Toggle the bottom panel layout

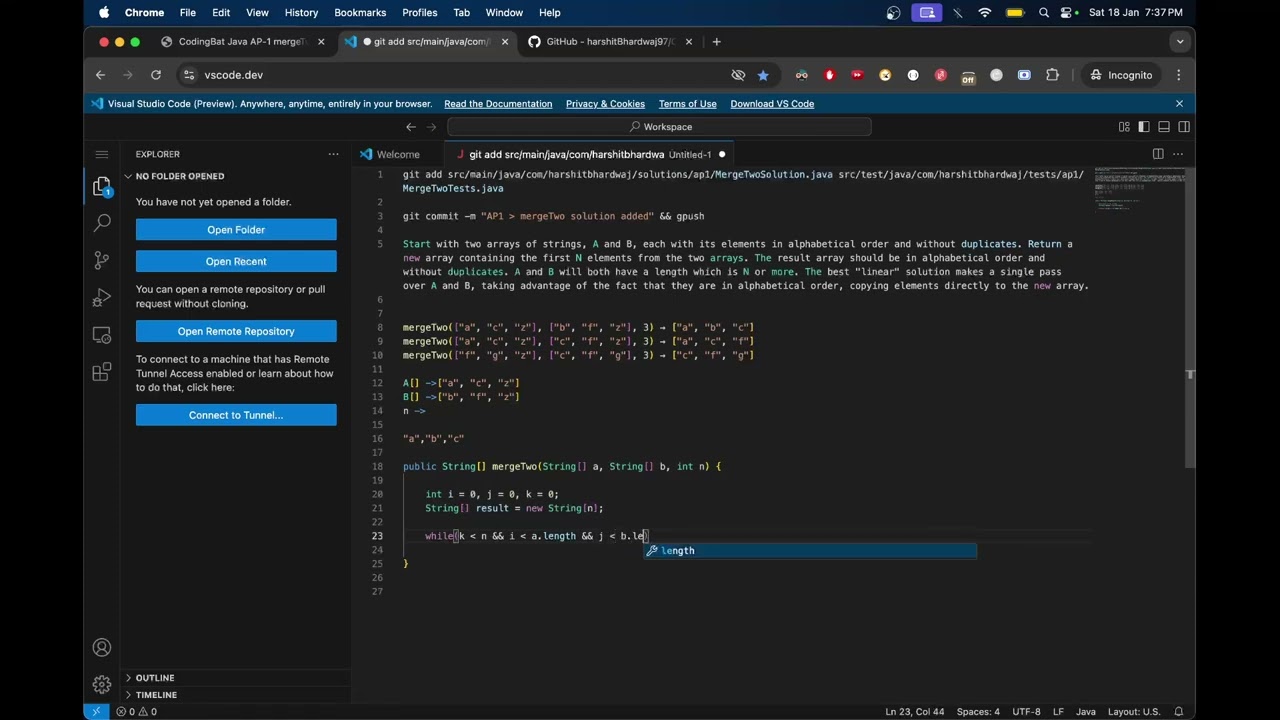pyautogui.click(x=1164, y=127)
